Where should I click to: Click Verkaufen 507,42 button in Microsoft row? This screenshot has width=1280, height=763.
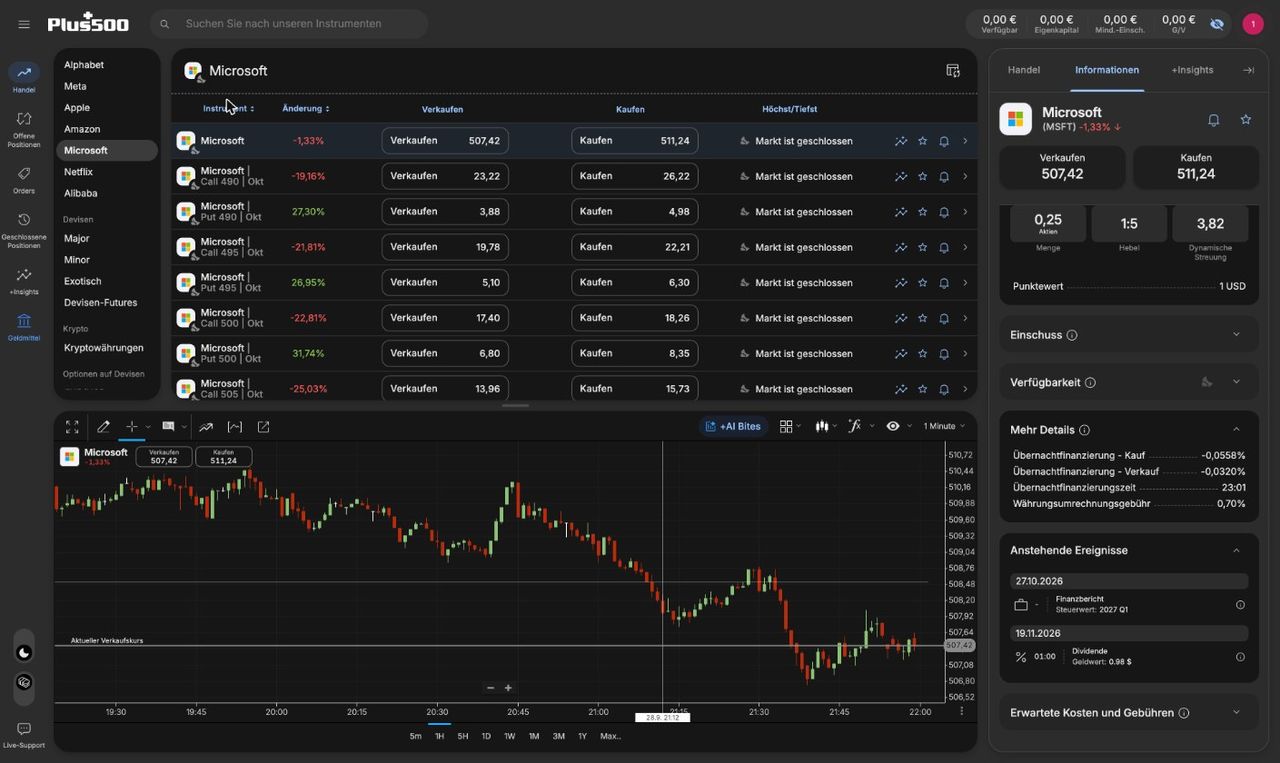pos(445,141)
